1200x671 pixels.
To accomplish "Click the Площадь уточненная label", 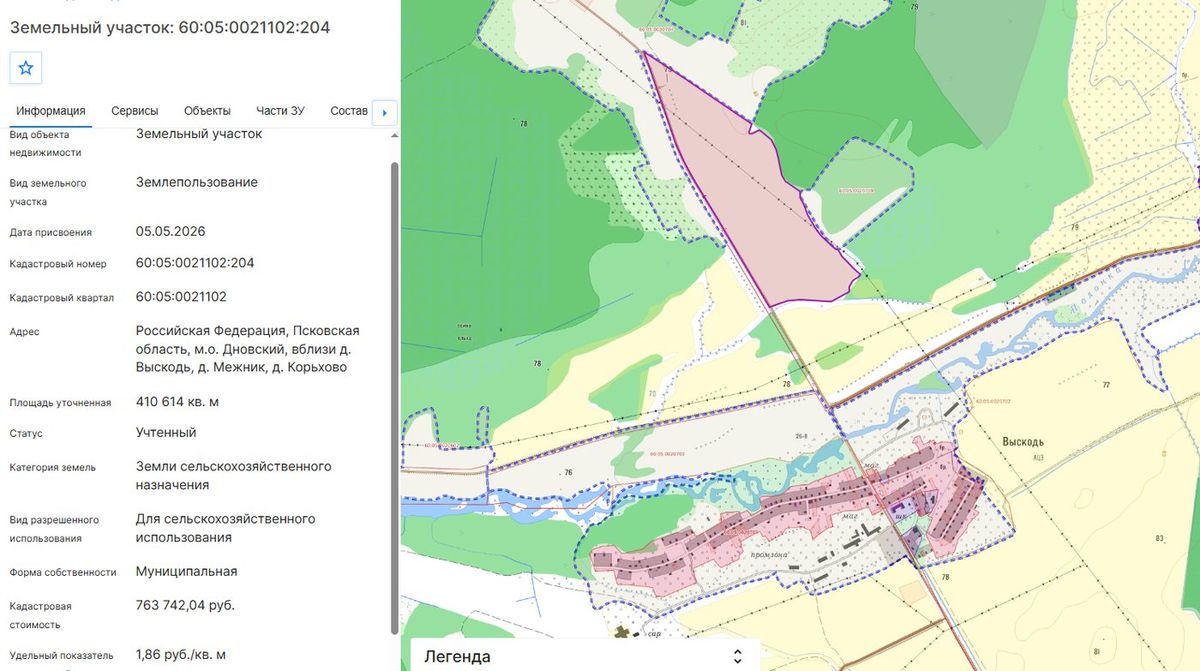I will click(x=60, y=403).
